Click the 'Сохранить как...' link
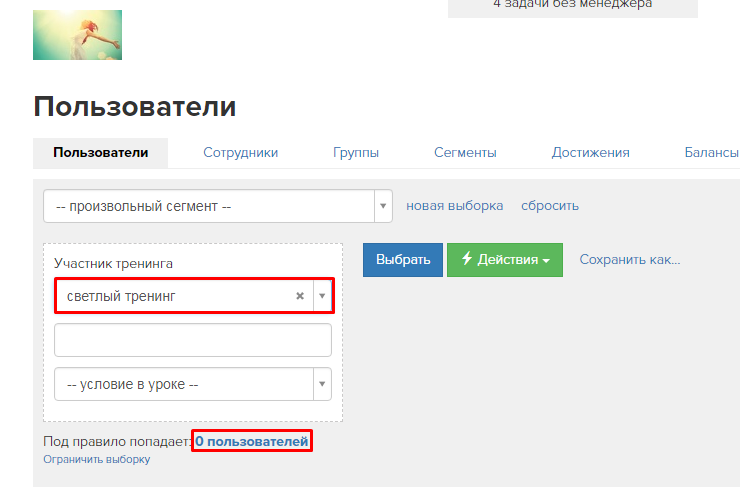The height and width of the screenshot is (487, 740). coord(630,260)
